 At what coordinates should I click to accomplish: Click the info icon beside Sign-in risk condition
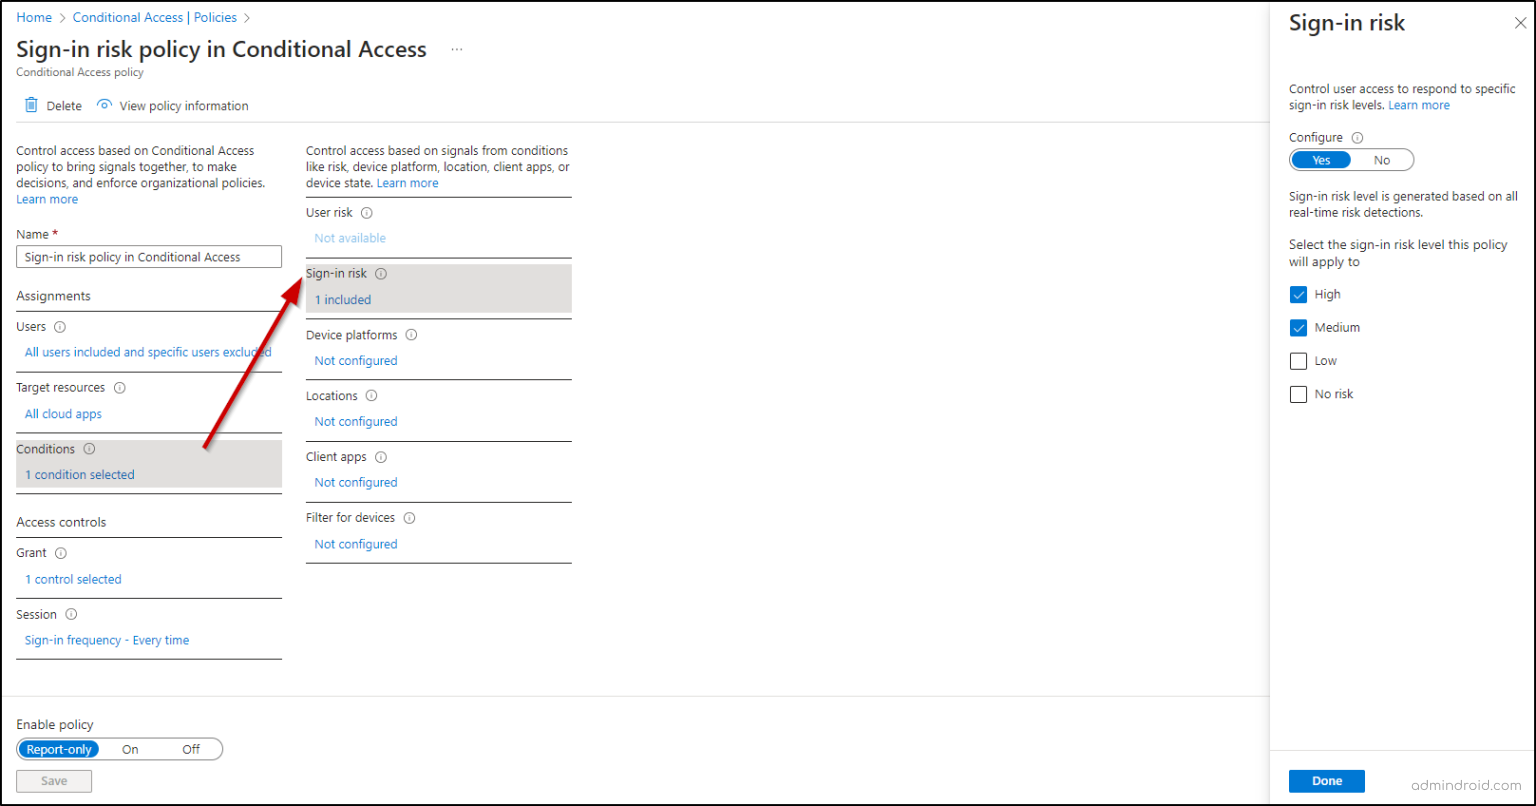click(x=379, y=273)
